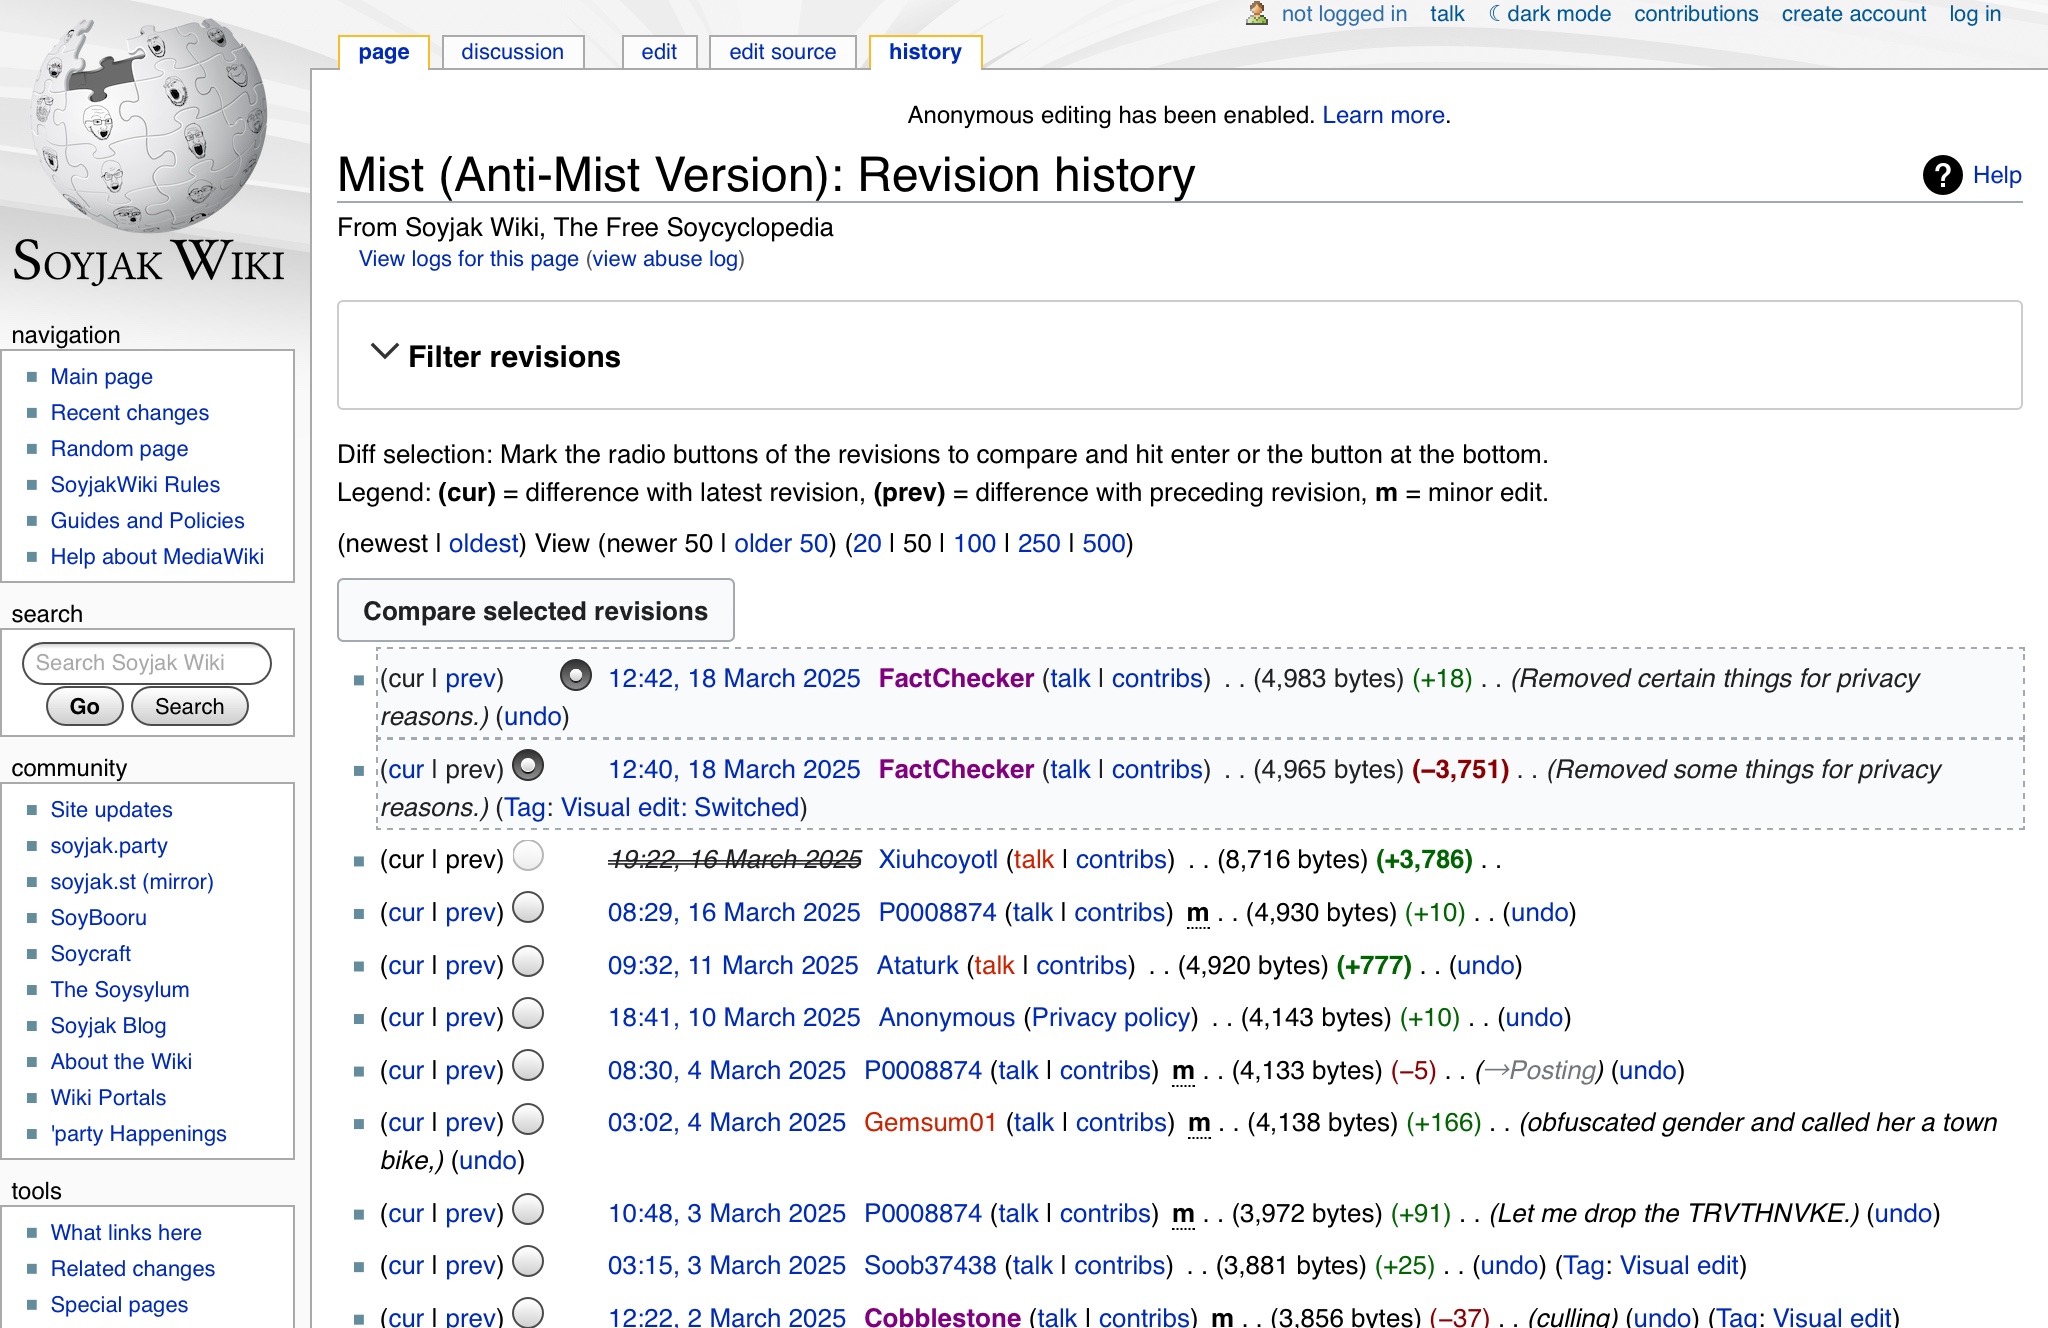The height and width of the screenshot is (1328, 2048).
Task: Click prev for 08:29, 16 March revision
Action: pos(472,912)
